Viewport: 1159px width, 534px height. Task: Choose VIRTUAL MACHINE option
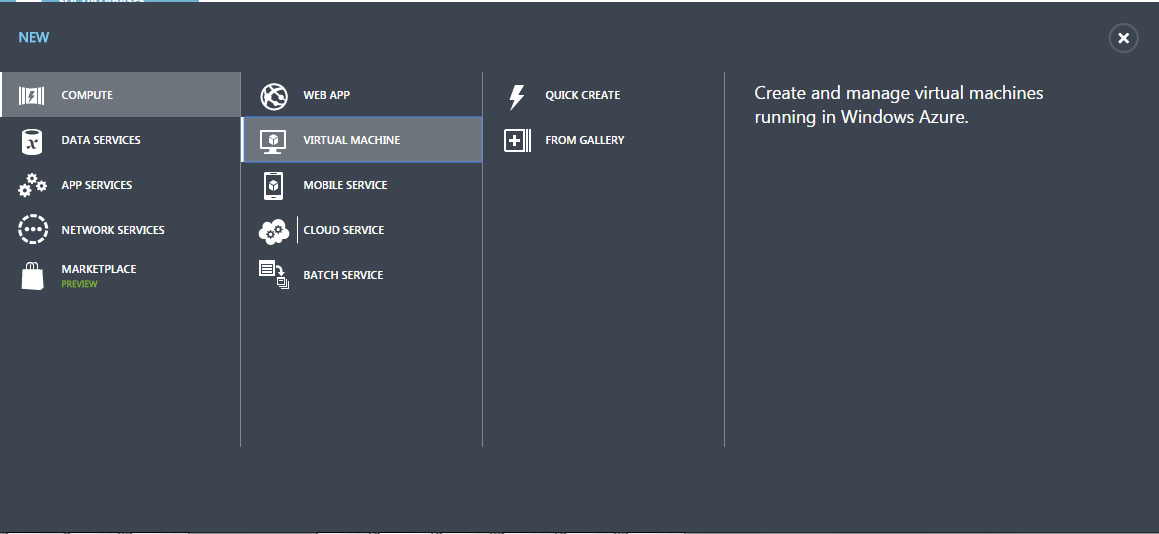352,140
